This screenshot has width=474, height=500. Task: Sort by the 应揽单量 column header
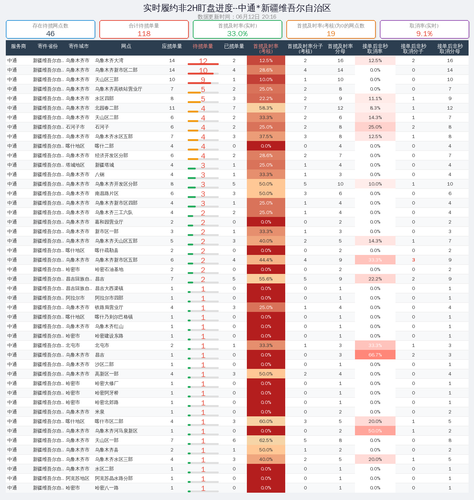point(172,46)
